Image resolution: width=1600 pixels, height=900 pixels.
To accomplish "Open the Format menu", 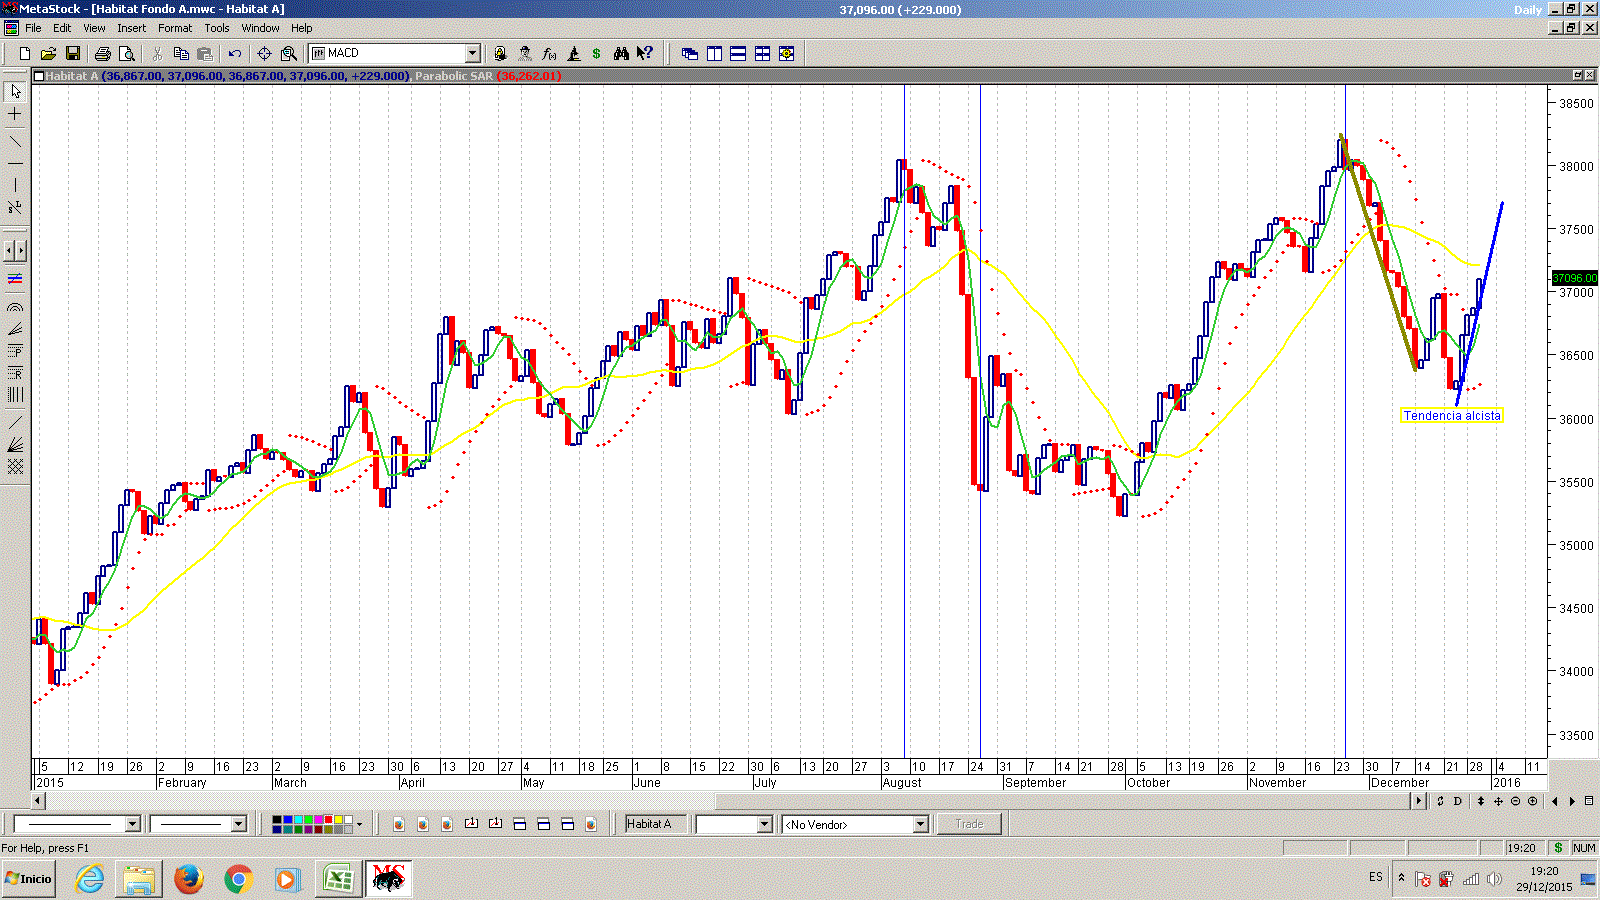I will point(175,28).
